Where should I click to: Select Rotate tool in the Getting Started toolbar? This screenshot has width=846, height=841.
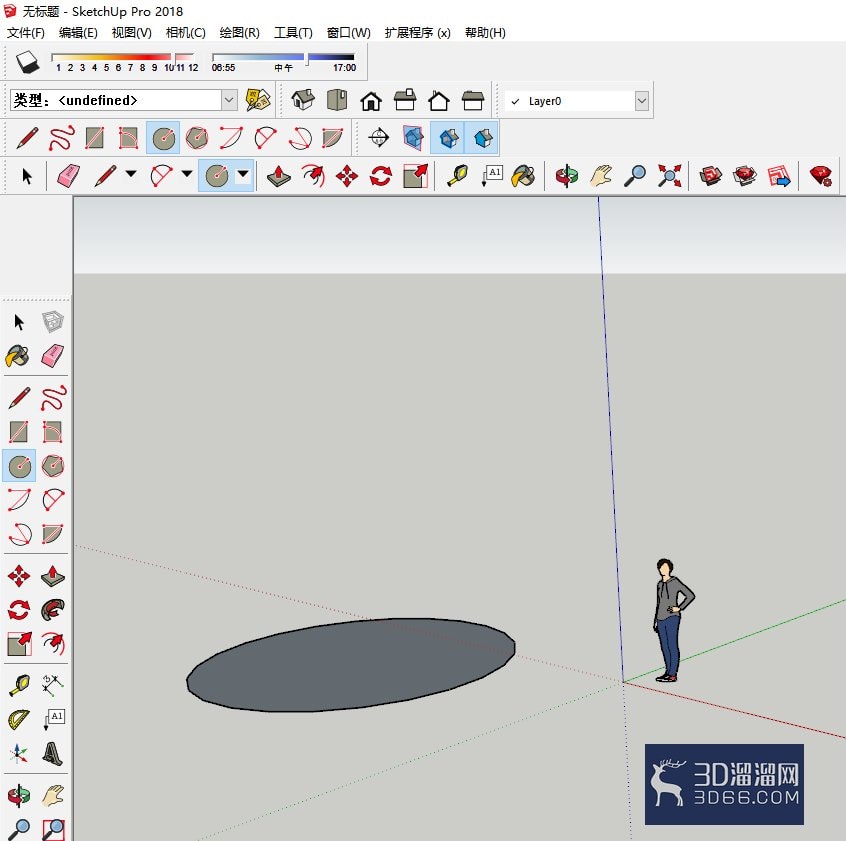(380, 176)
